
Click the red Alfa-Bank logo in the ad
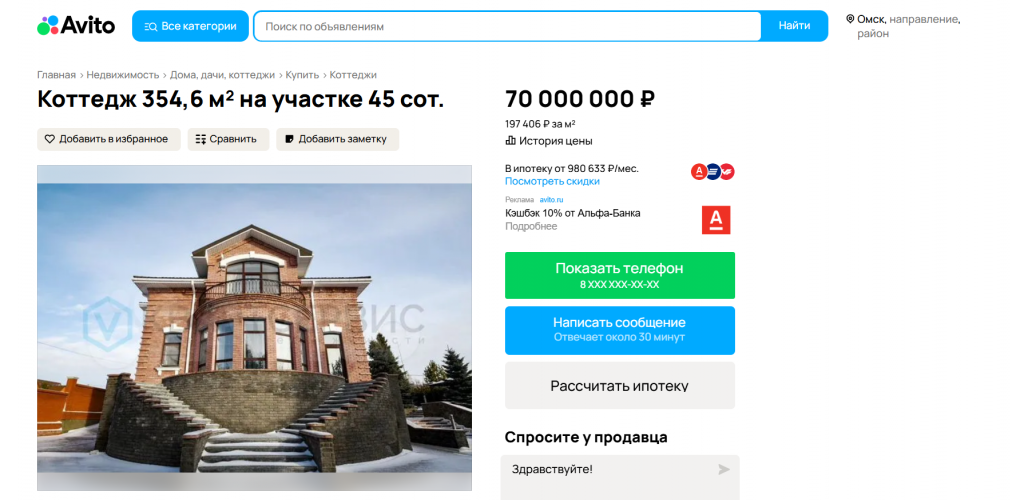[x=716, y=220]
